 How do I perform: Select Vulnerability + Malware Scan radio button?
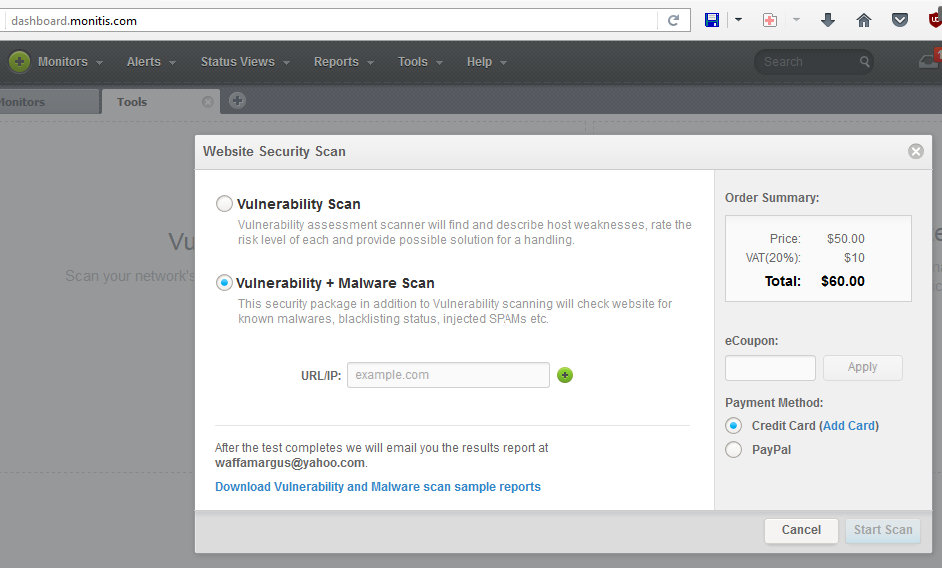[225, 283]
